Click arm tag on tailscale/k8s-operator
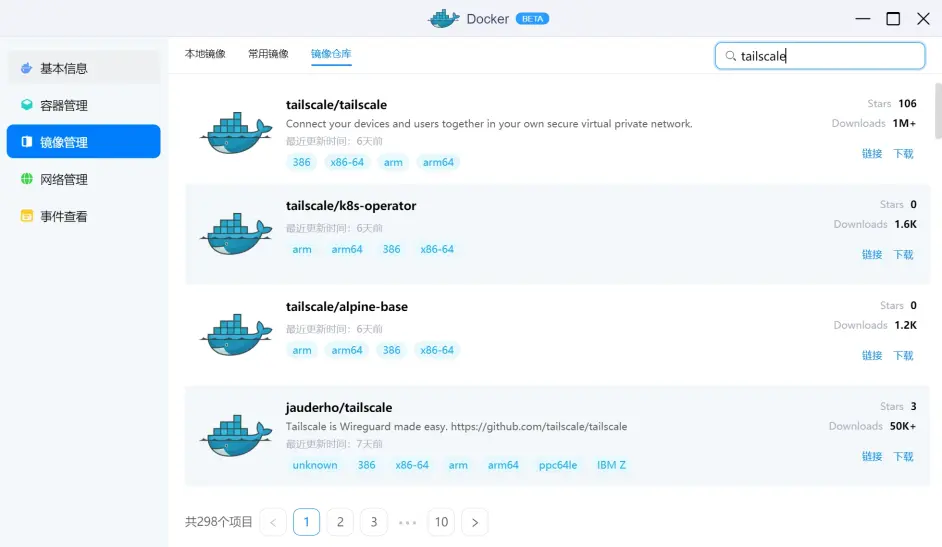The image size is (942, 547). click(x=302, y=249)
